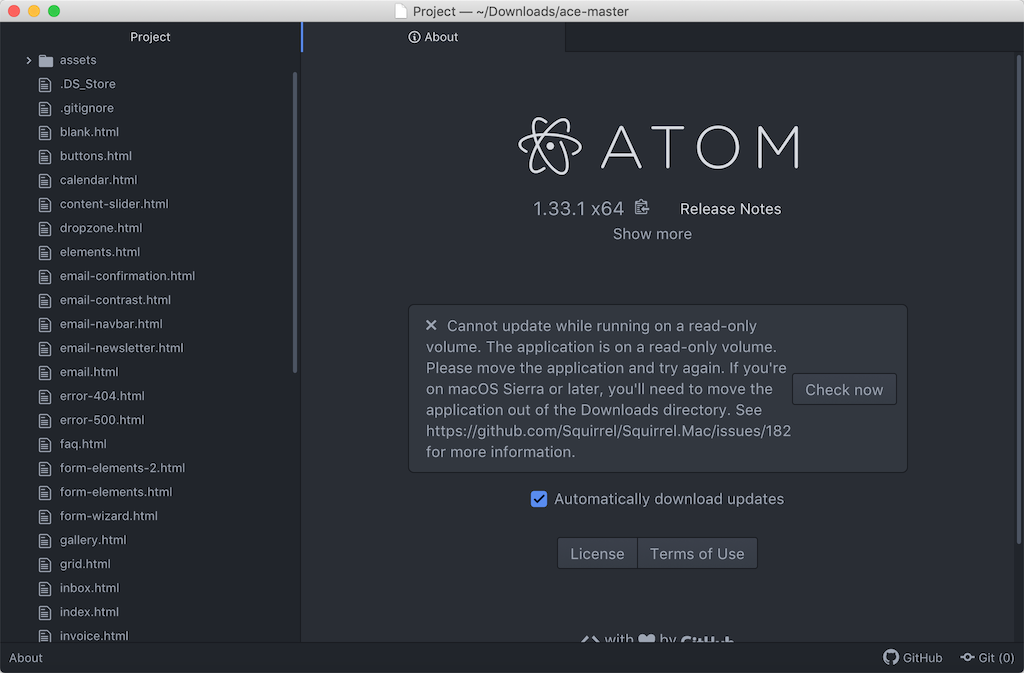Viewport: 1024px width, 673px height.
Task: Open the Release Notes
Action: (x=730, y=208)
